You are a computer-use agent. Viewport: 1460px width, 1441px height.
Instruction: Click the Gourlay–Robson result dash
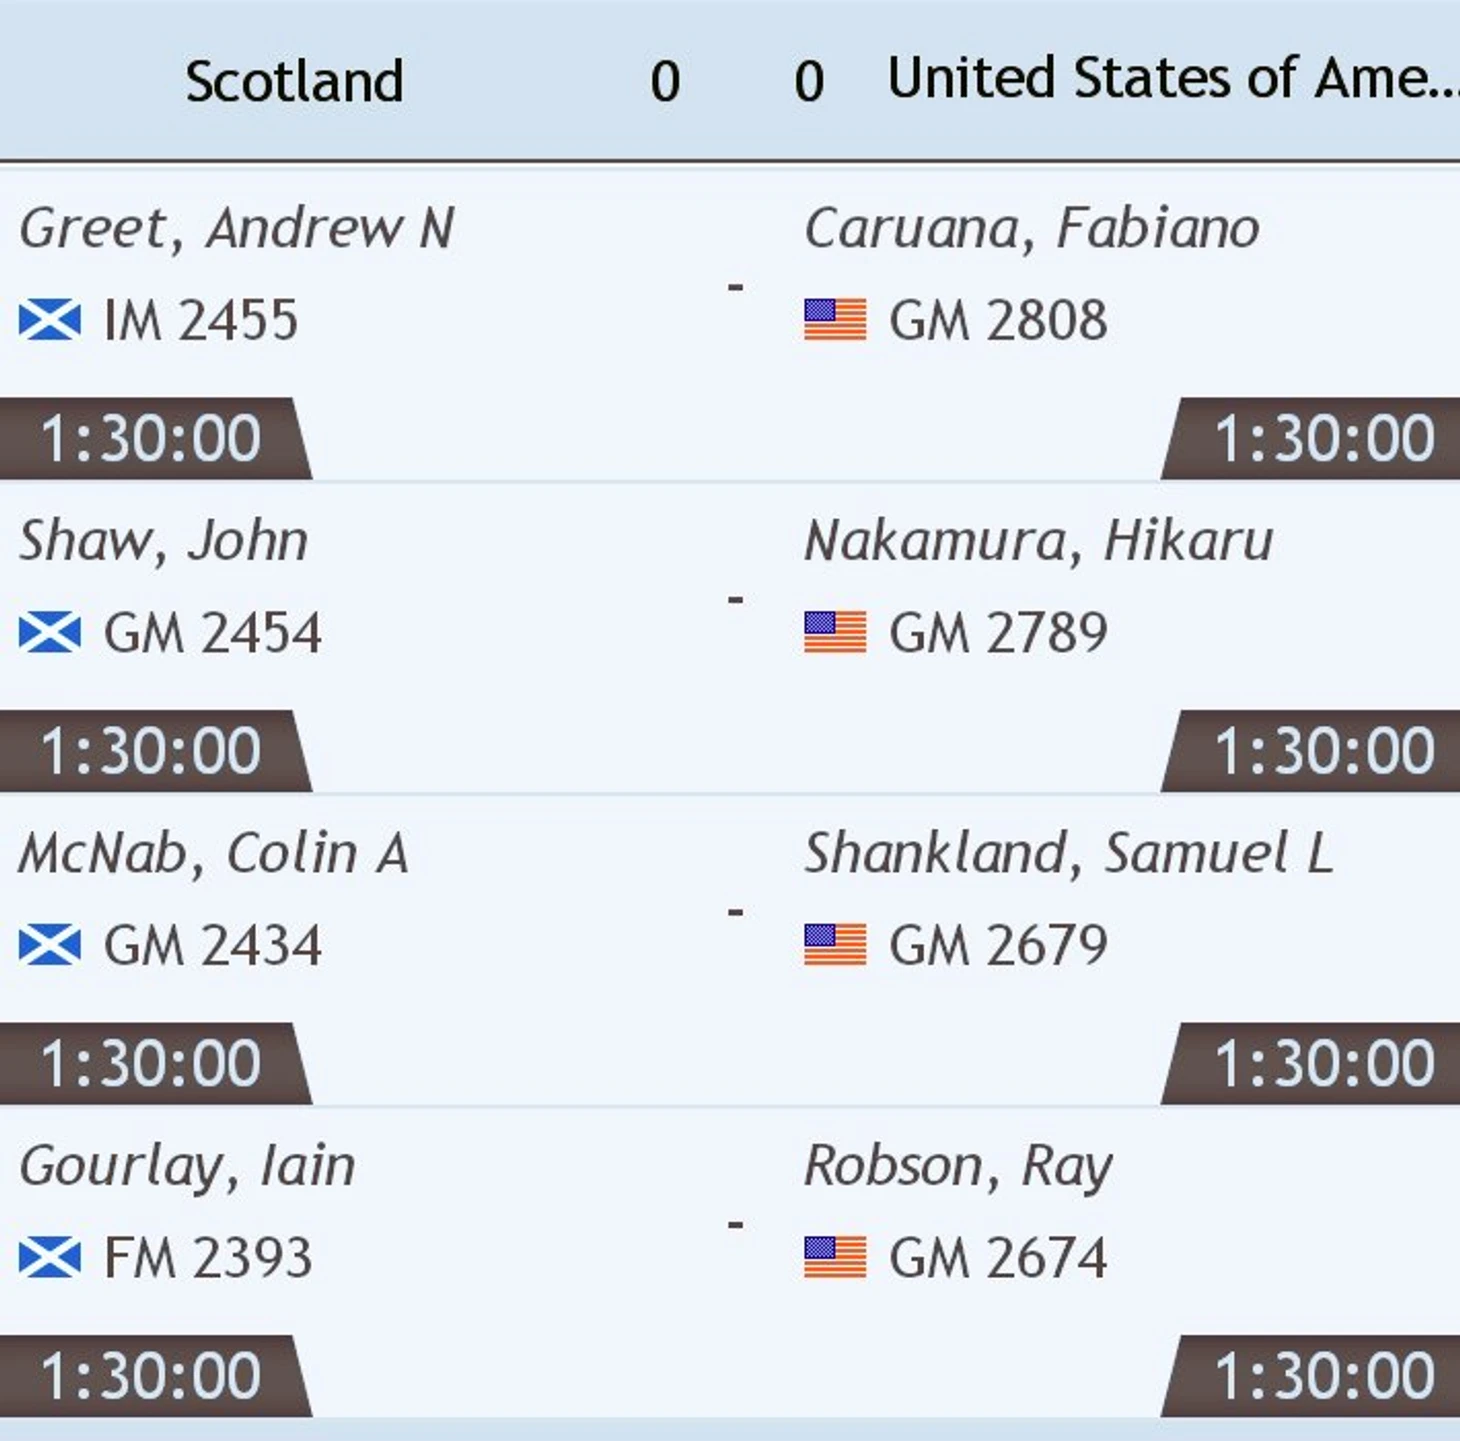pos(735,1224)
